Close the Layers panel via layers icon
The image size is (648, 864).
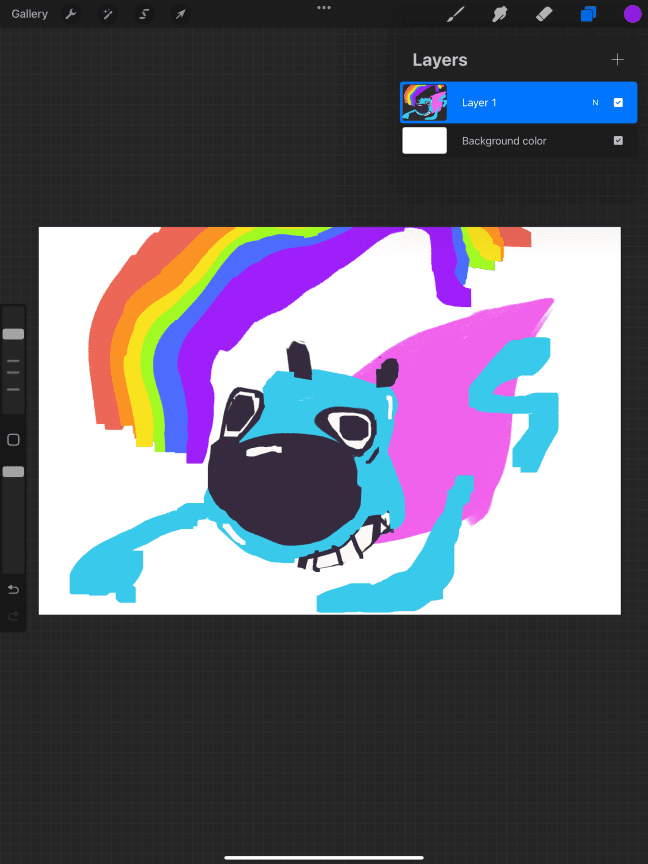[588, 14]
